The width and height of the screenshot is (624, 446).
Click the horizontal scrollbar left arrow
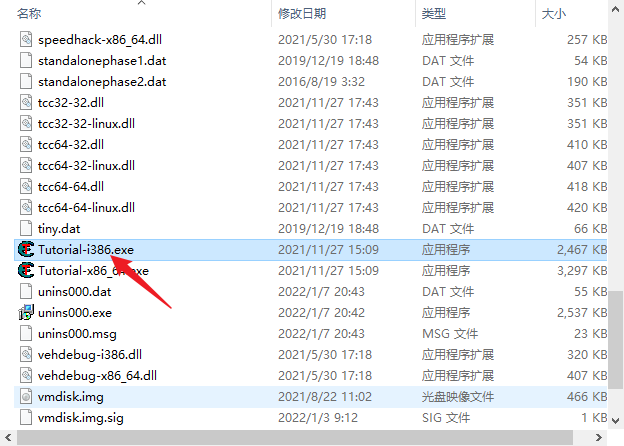[x=8, y=438]
